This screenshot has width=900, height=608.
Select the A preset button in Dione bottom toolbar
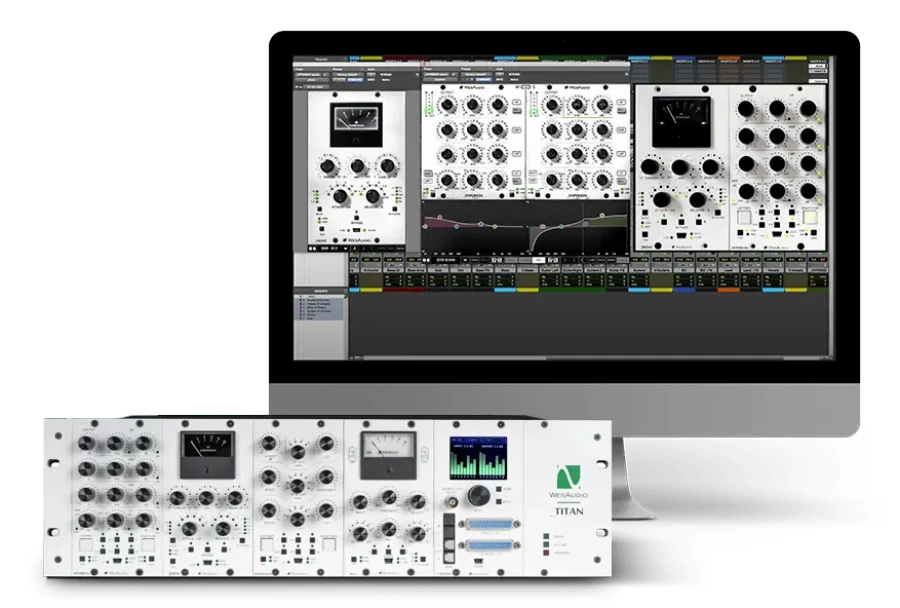coord(354,249)
